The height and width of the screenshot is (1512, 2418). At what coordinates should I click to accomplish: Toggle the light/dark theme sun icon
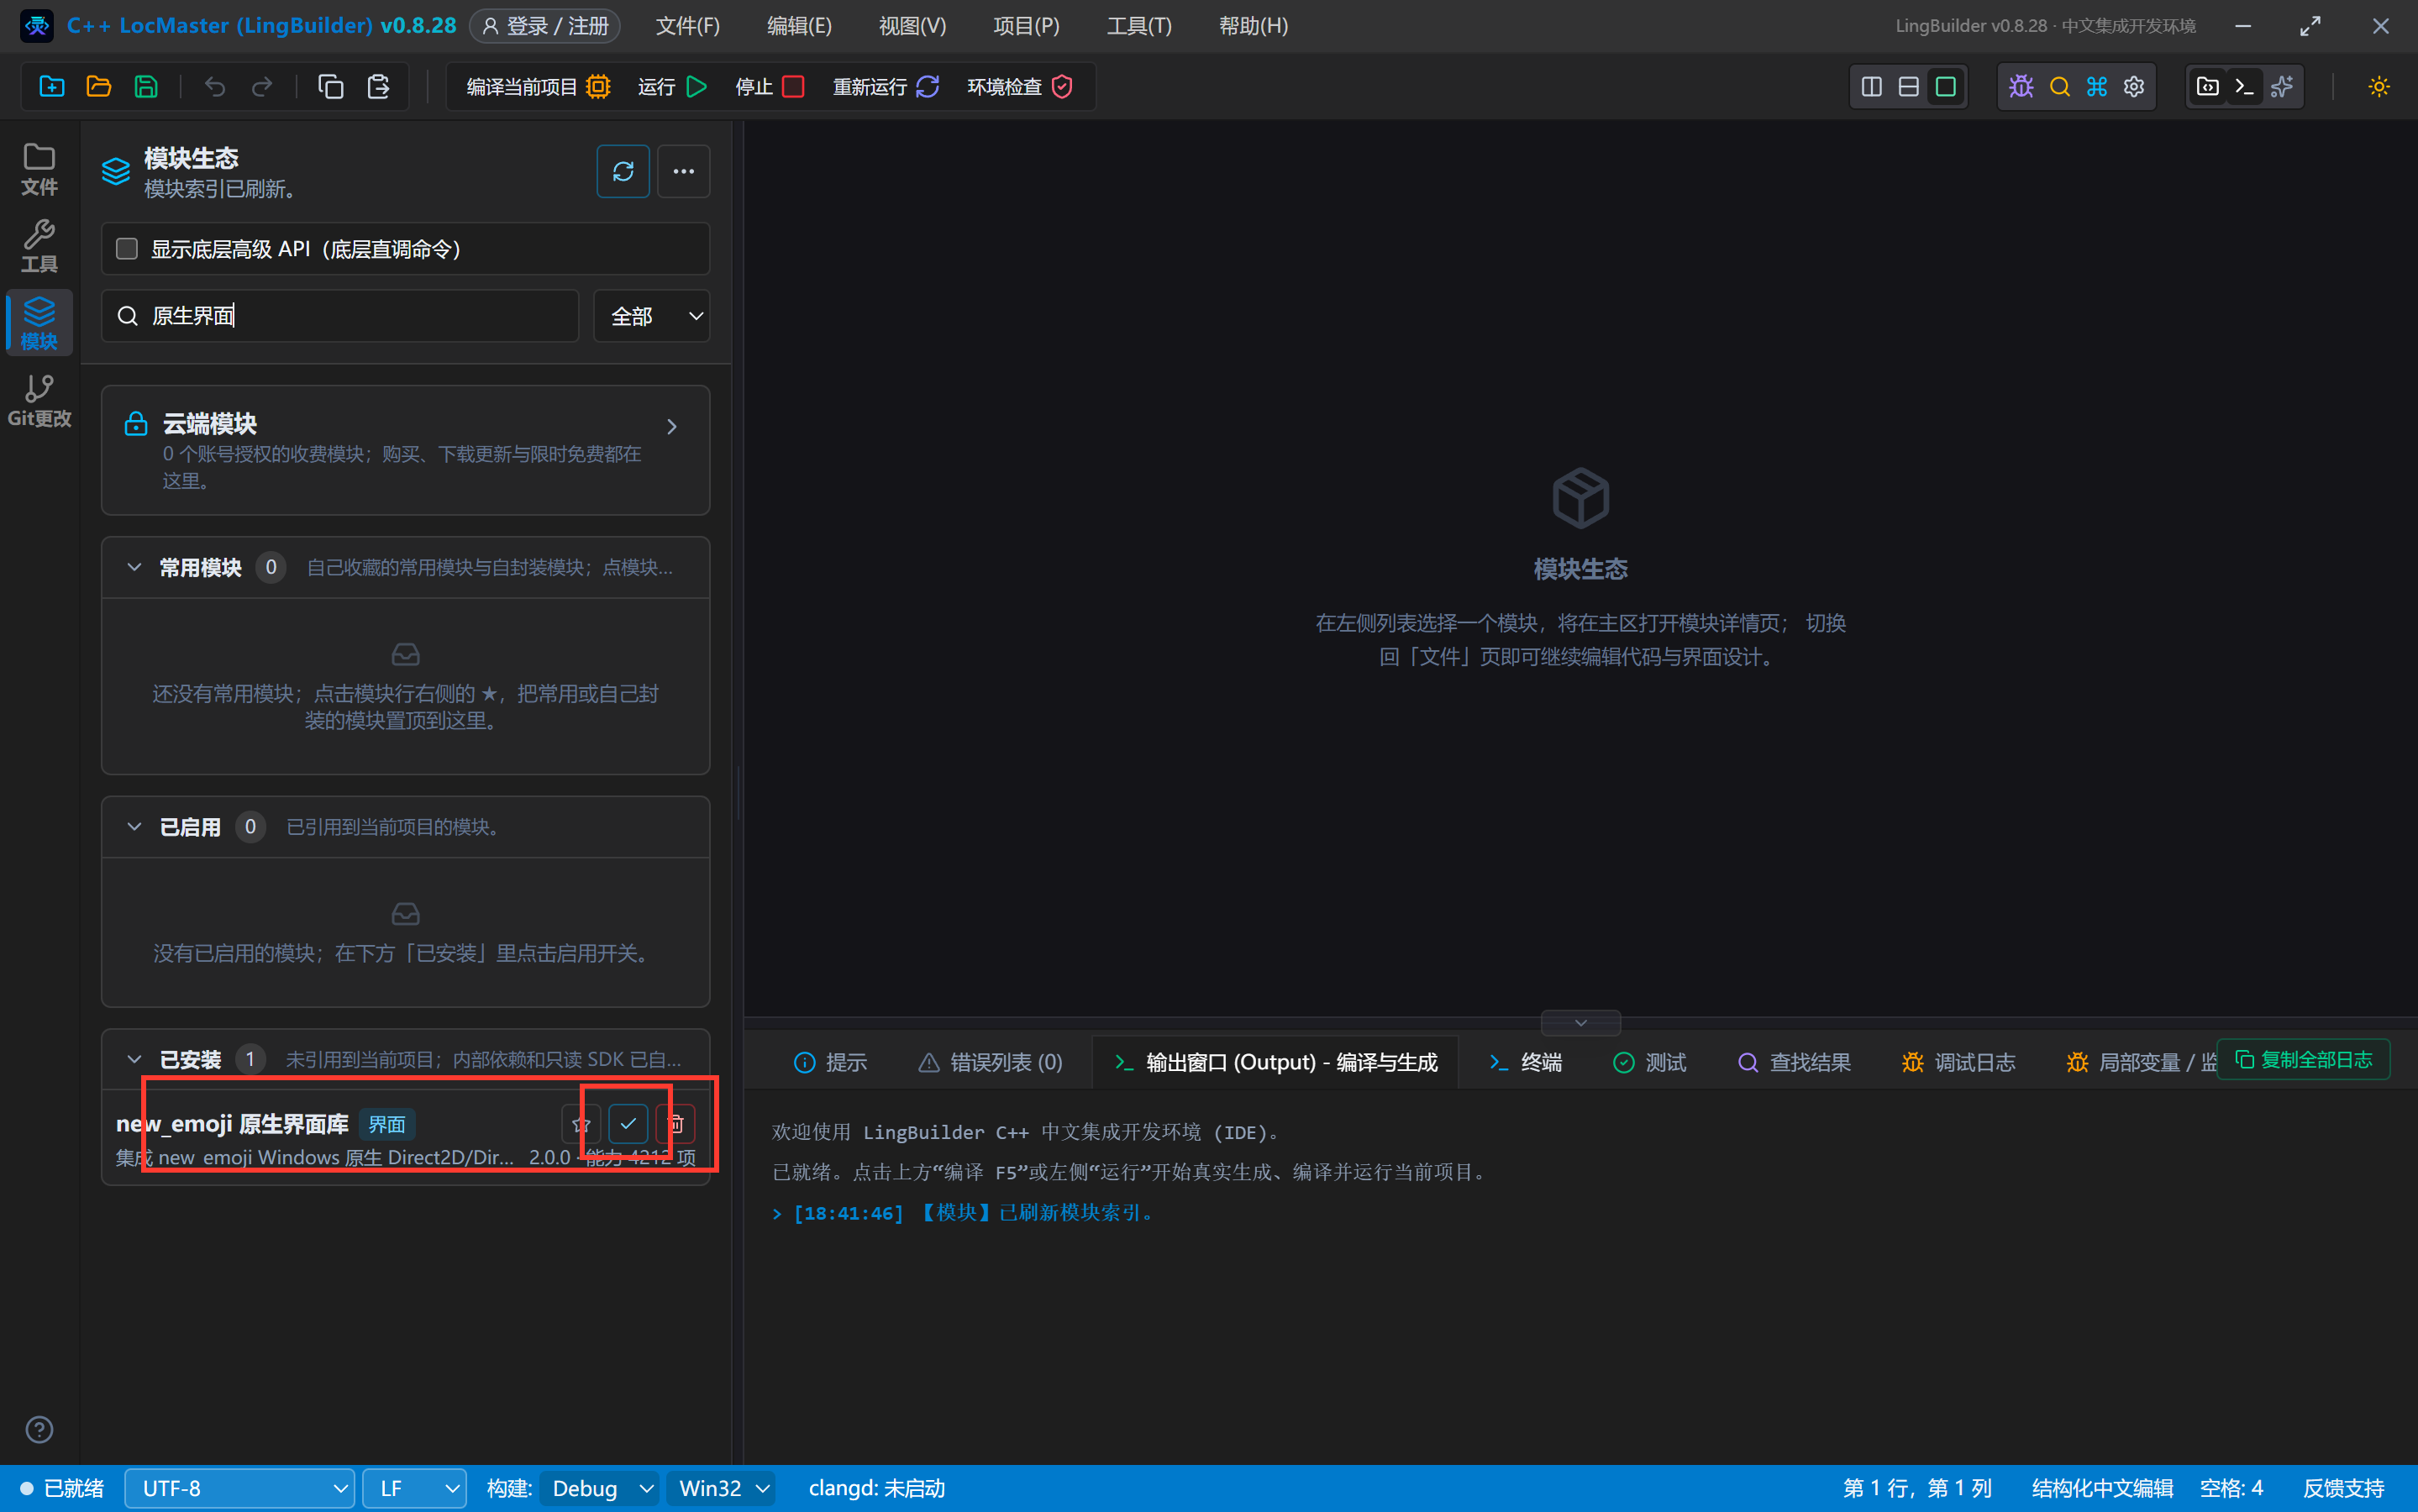click(2378, 86)
